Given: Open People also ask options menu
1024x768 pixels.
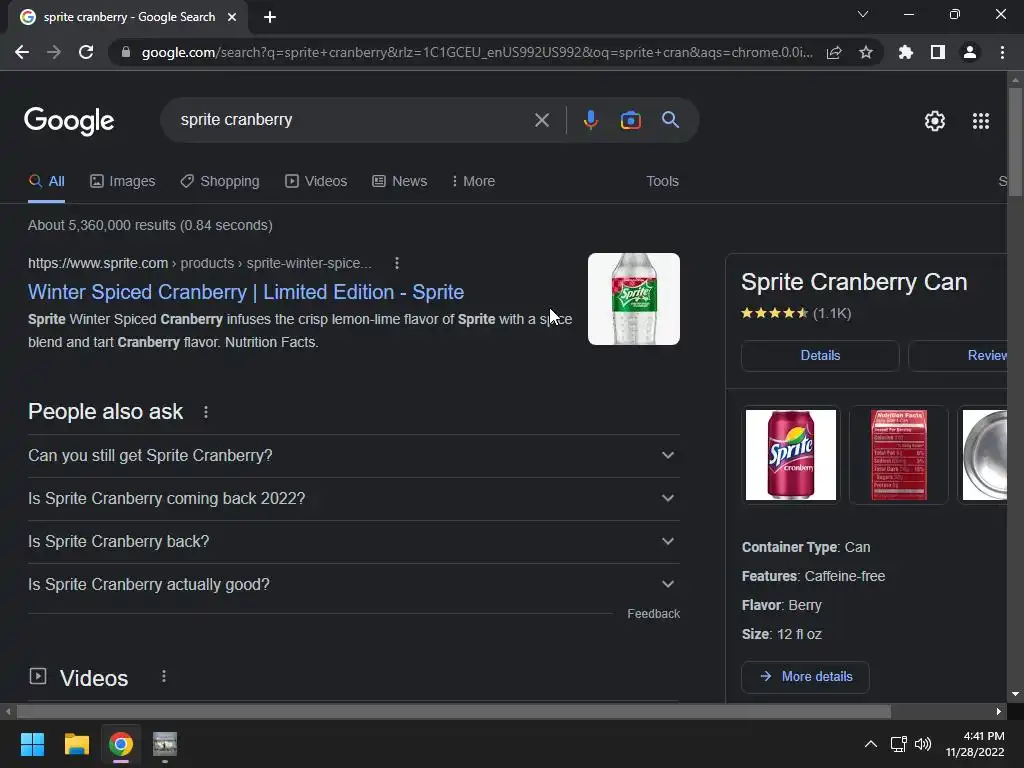Looking at the screenshot, I should [x=206, y=412].
